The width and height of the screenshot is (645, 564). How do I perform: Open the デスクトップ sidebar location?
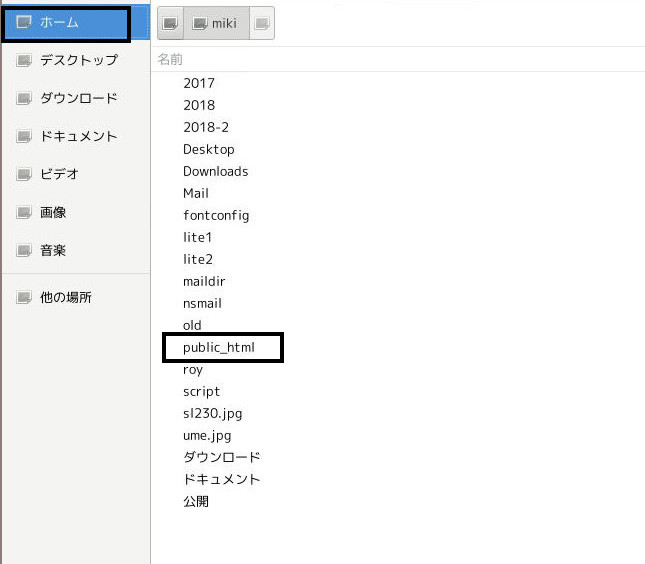coord(76,60)
